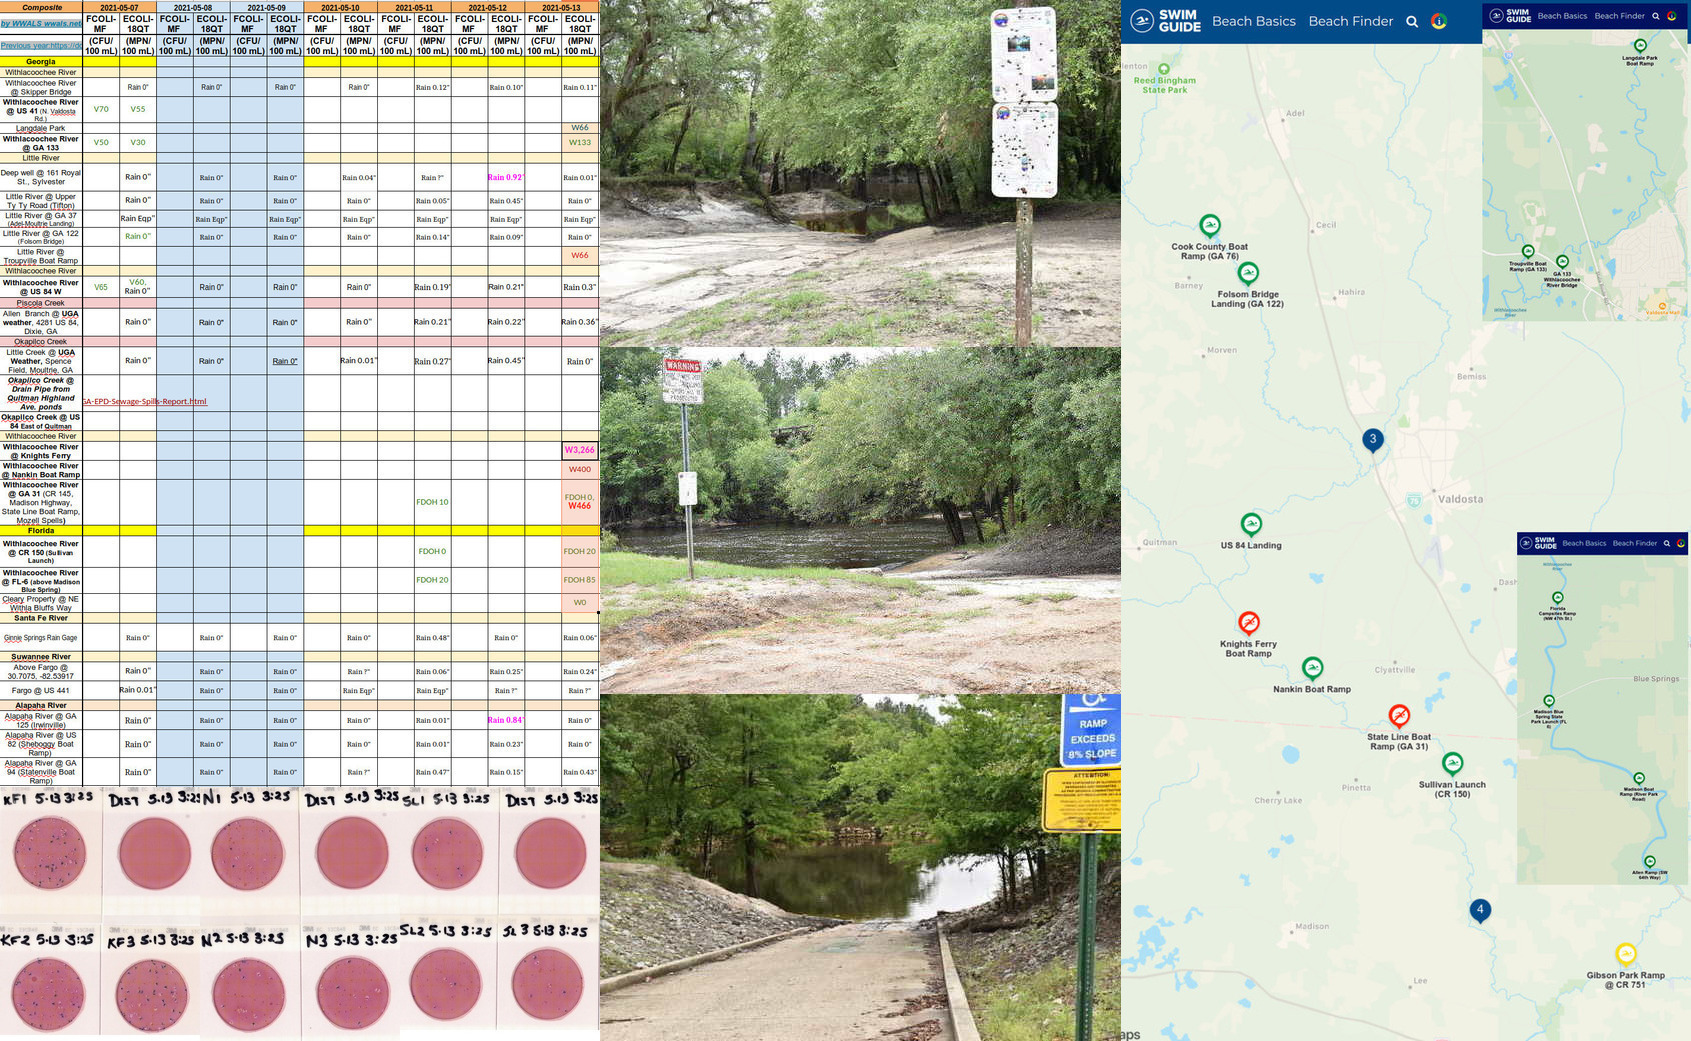Click info circle icon in main Swim Guide header
The height and width of the screenshot is (1041, 1691).
click(1439, 21)
